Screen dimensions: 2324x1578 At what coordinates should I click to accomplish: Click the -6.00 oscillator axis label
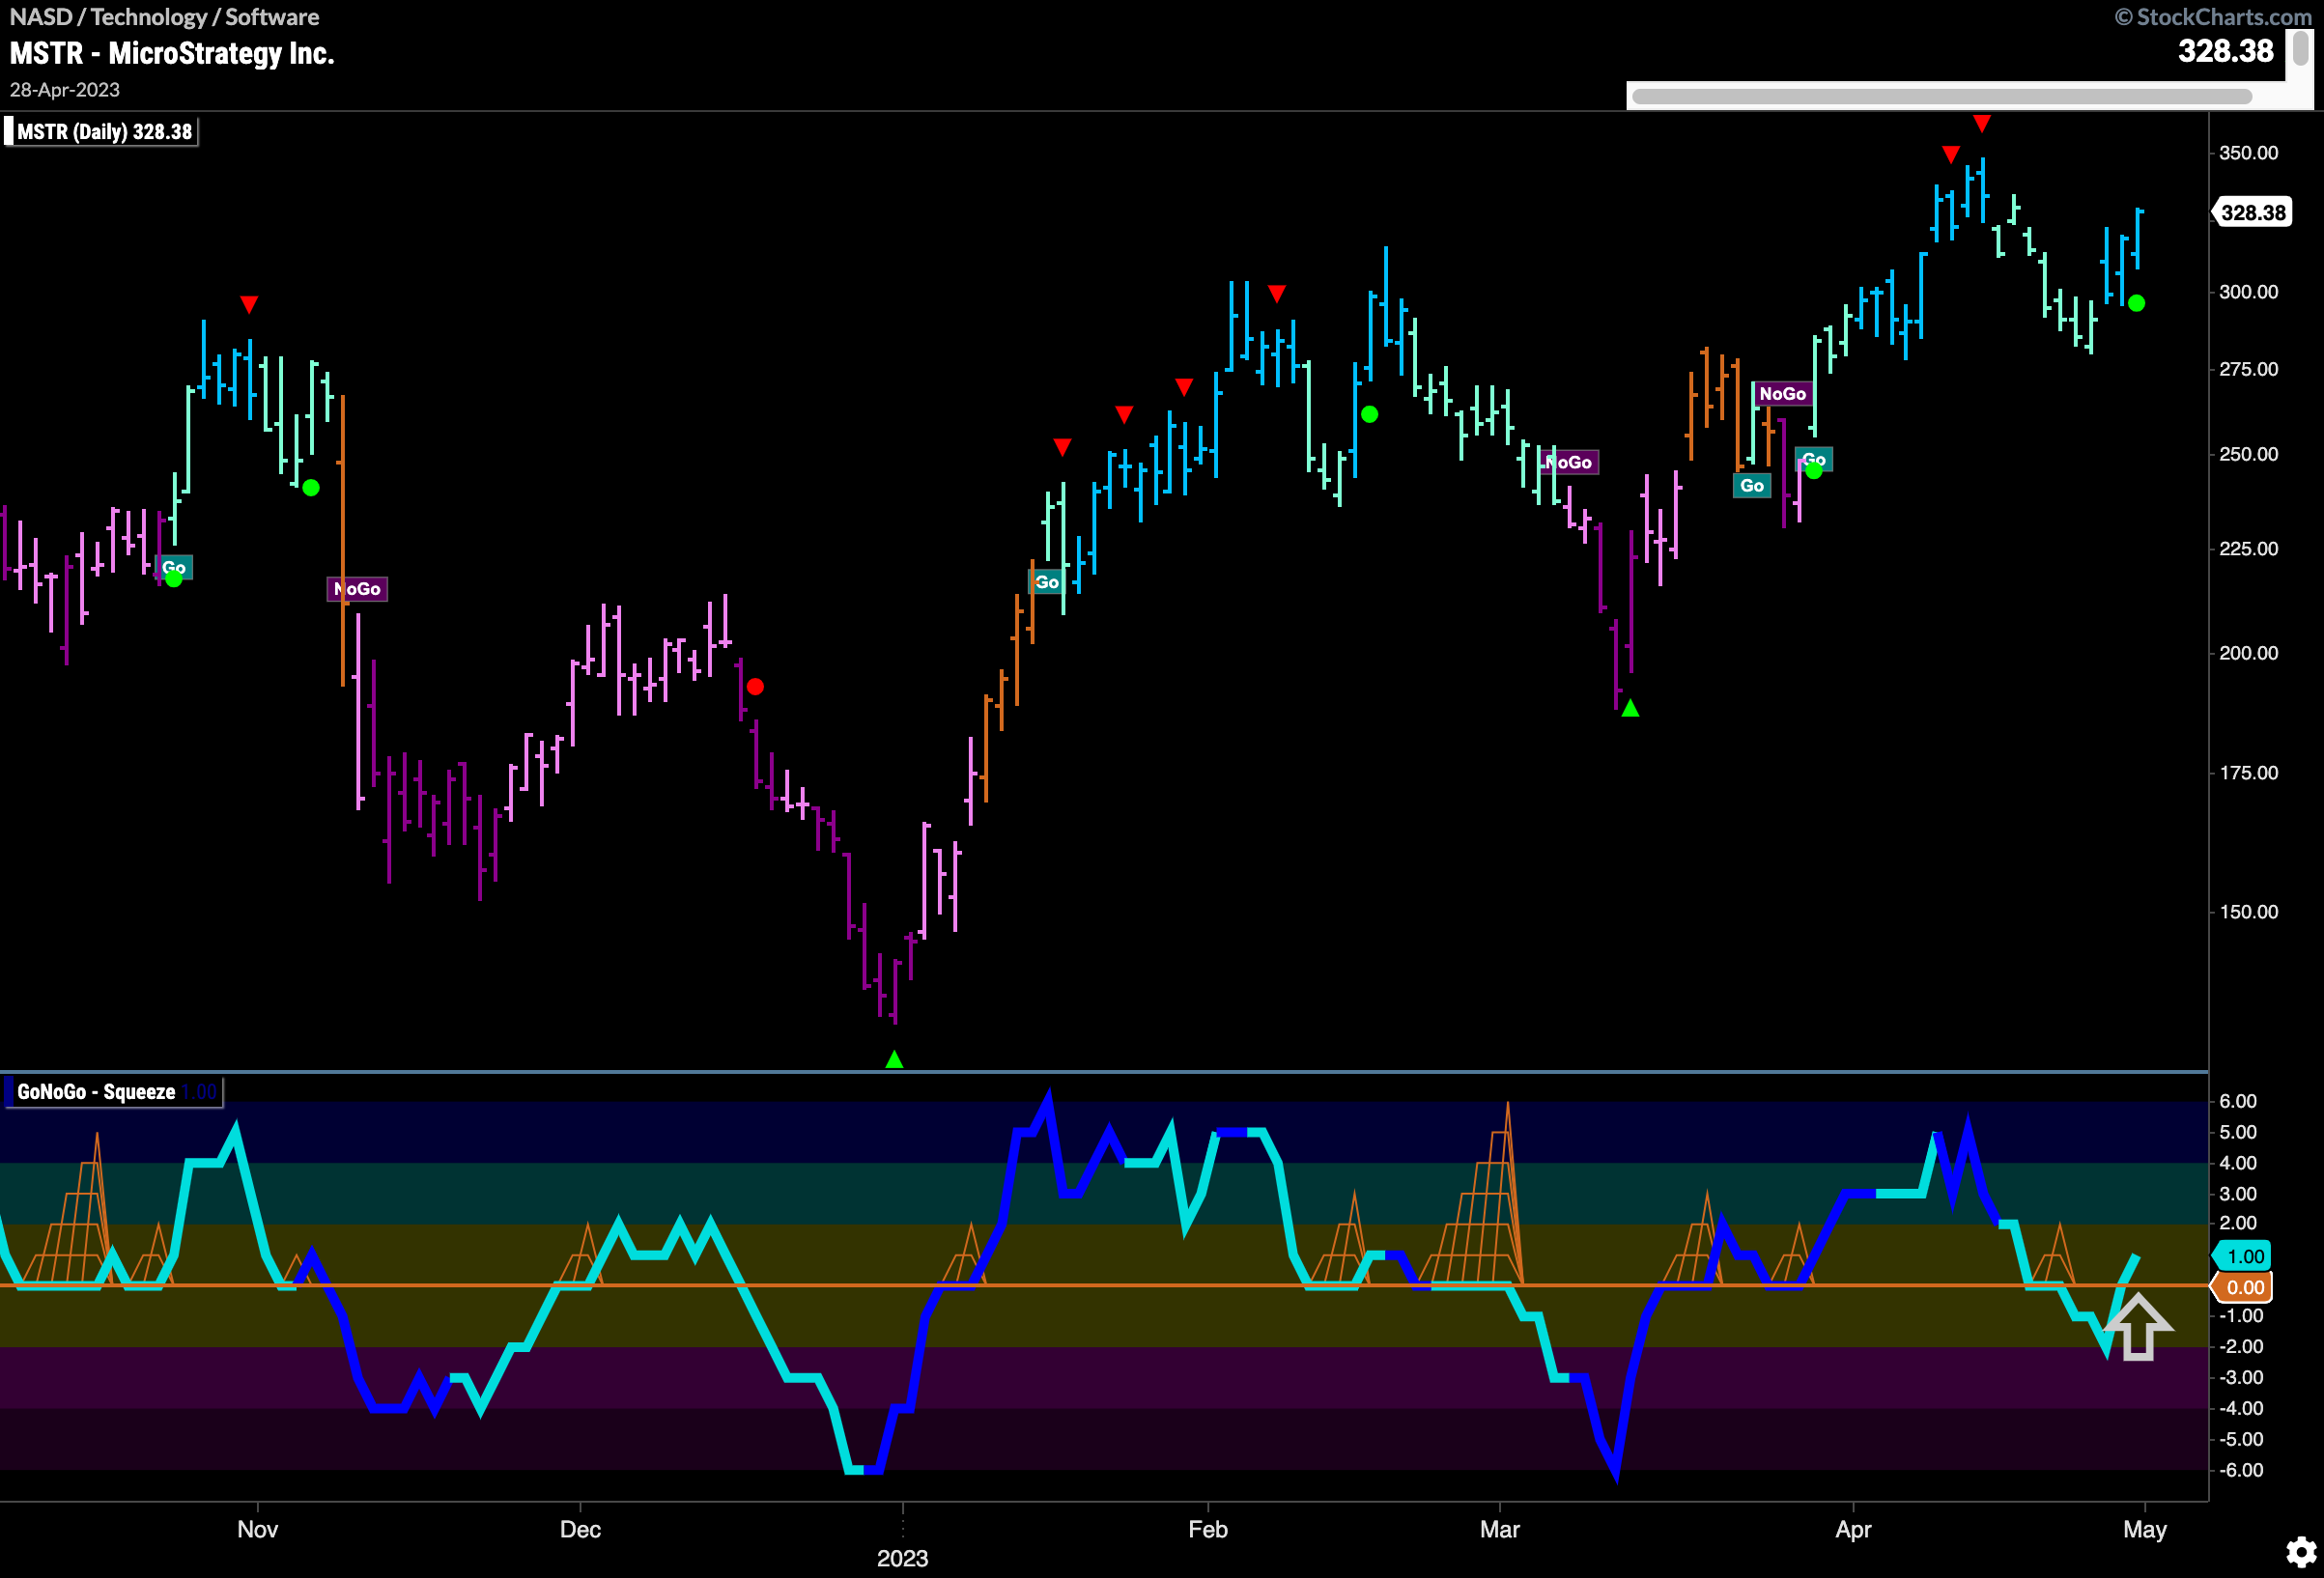pyautogui.click(x=2241, y=1470)
